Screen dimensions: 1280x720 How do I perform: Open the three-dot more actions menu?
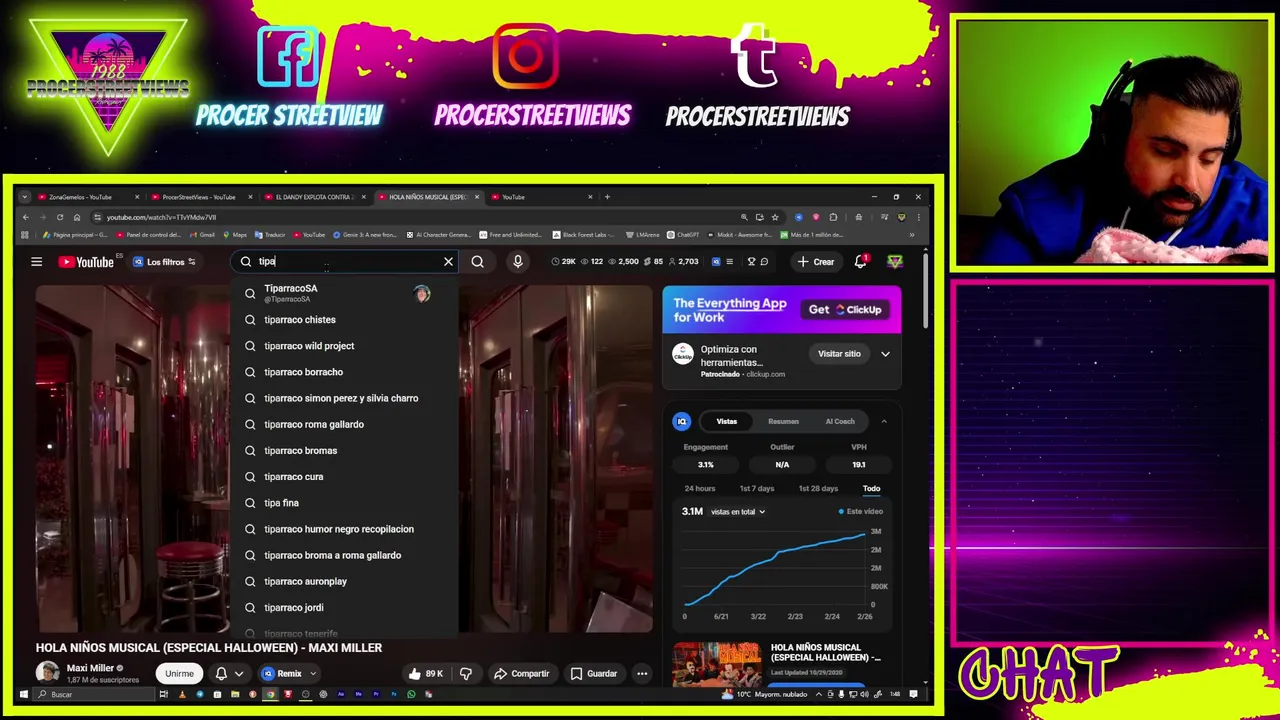click(x=642, y=674)
